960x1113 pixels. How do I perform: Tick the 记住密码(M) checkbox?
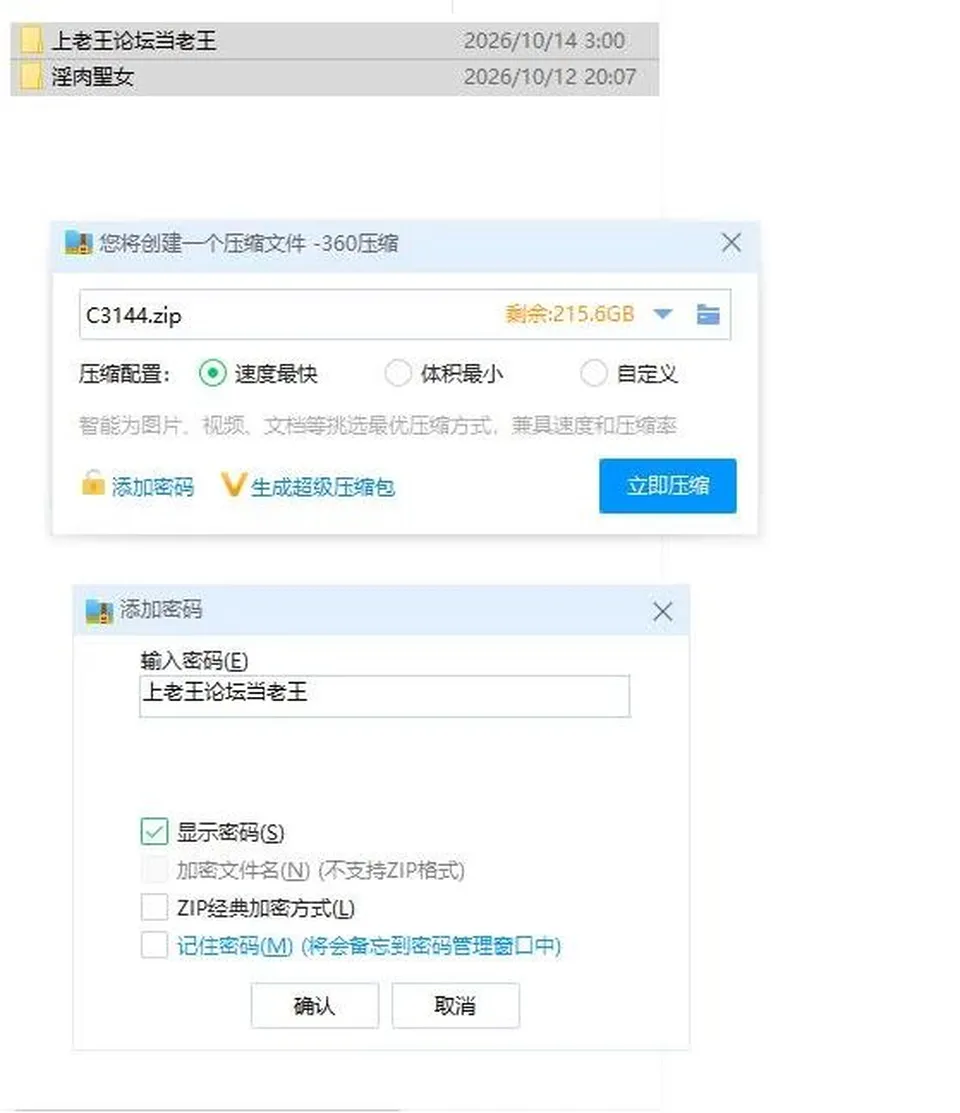(x=154, y=945)
